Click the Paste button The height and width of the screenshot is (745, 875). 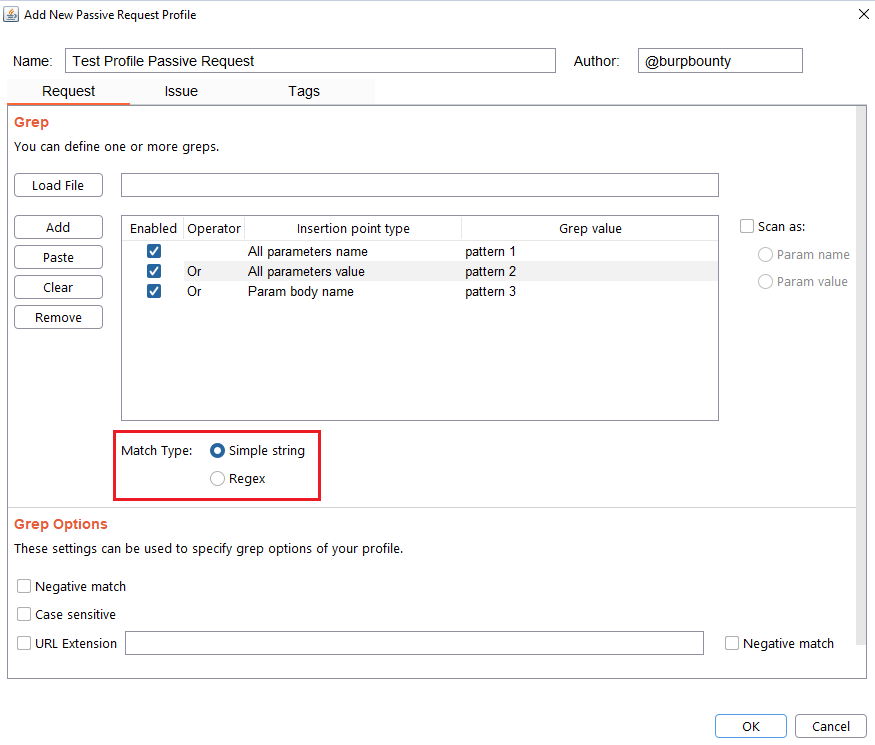(58, 257)
